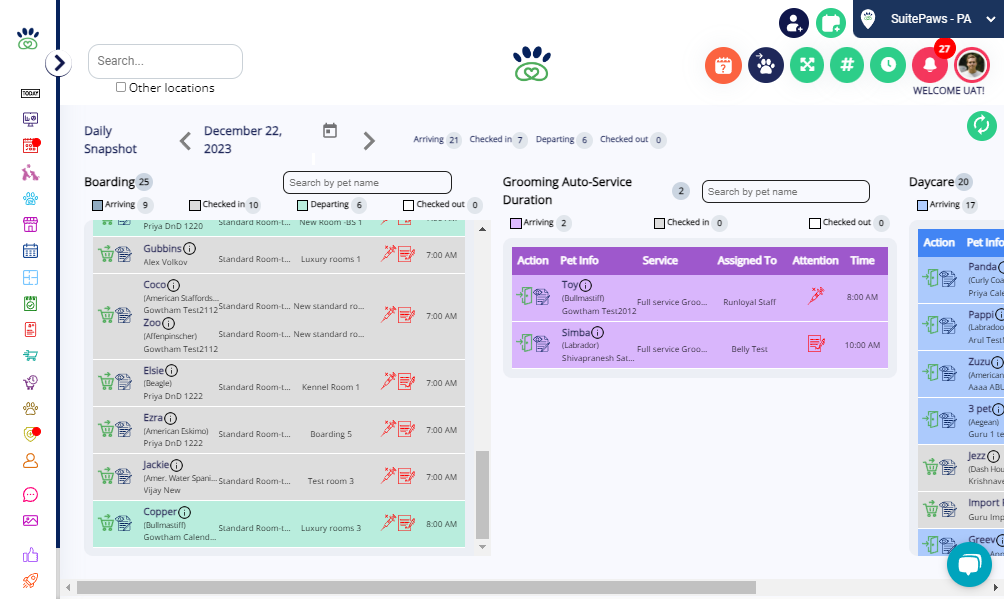Go to the next day arrow
The width and height of the screenshot is (1004, 599).
(369, 140)
